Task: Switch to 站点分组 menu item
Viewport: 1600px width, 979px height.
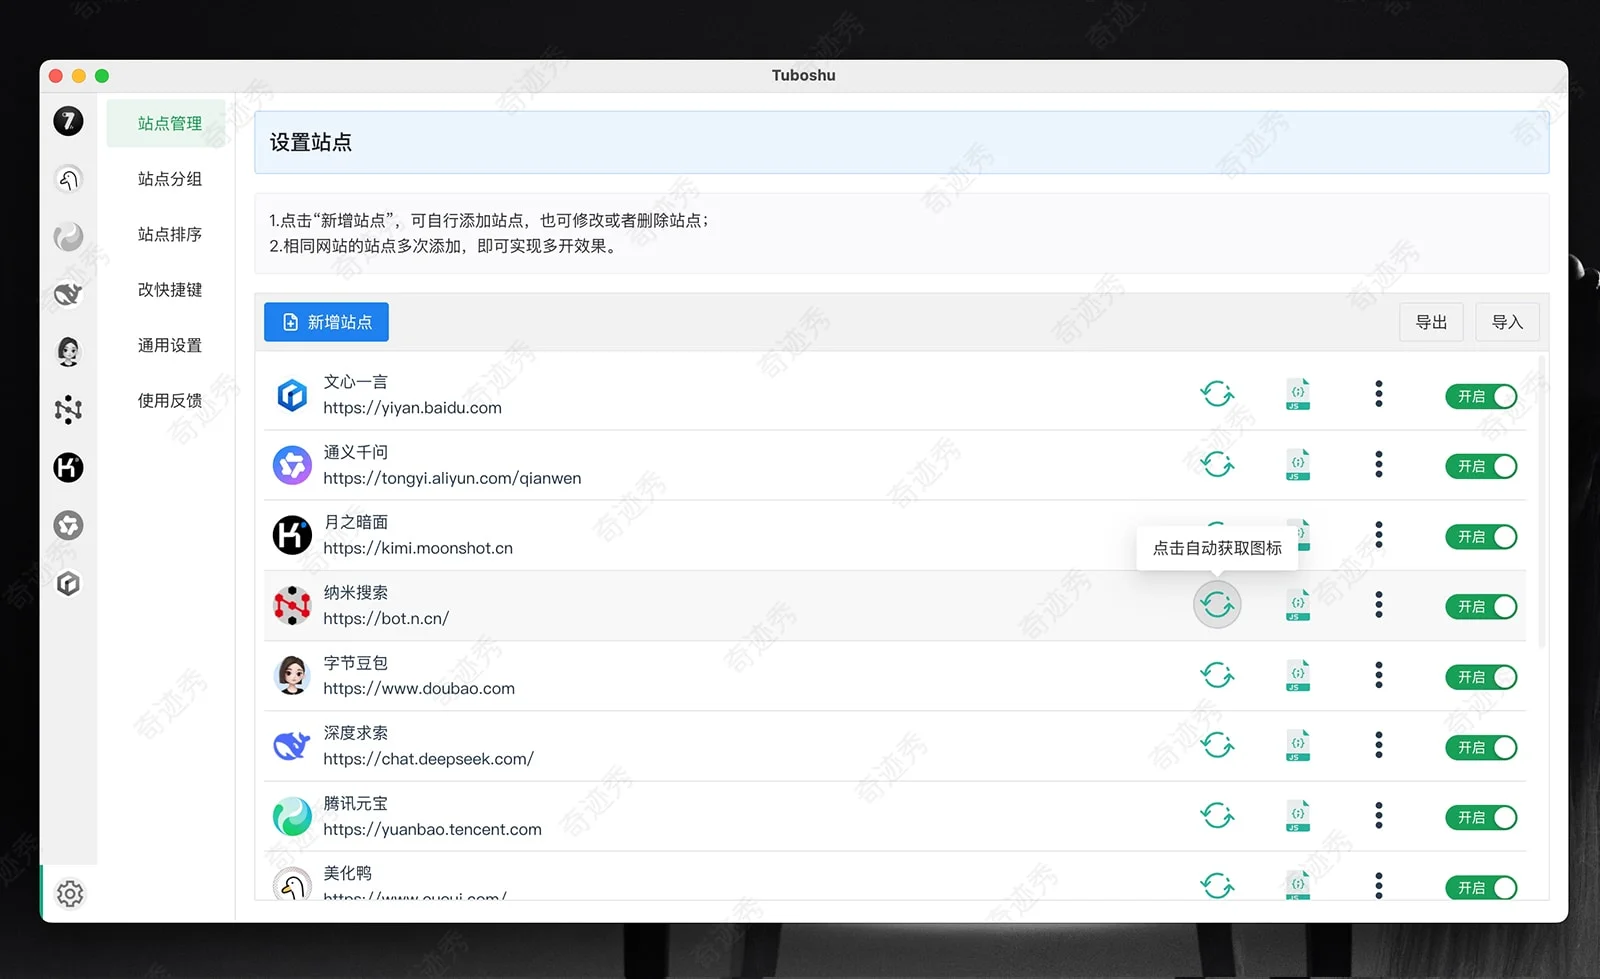Action: [170, 179]
